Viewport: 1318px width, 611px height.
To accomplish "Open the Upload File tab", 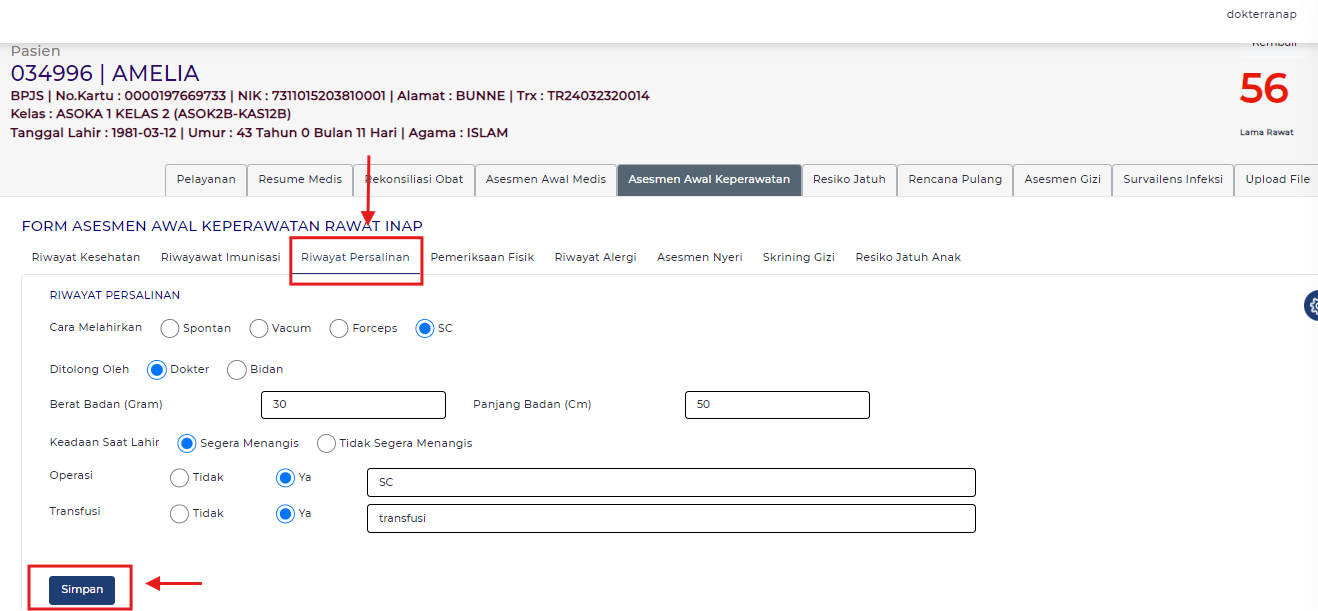I will point(1277,180).
